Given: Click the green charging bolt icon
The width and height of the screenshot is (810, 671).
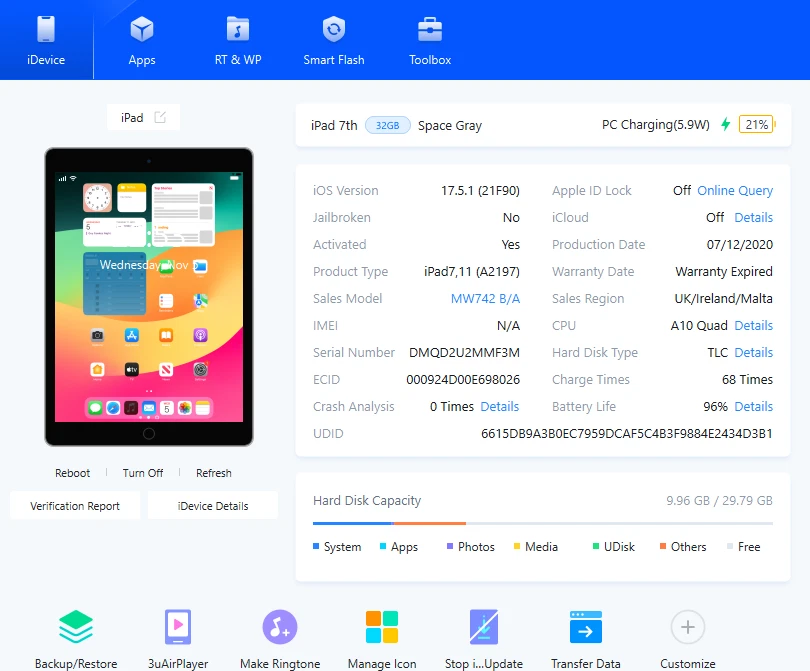Looking at the screenshot, I should click(x=726, y=124).
